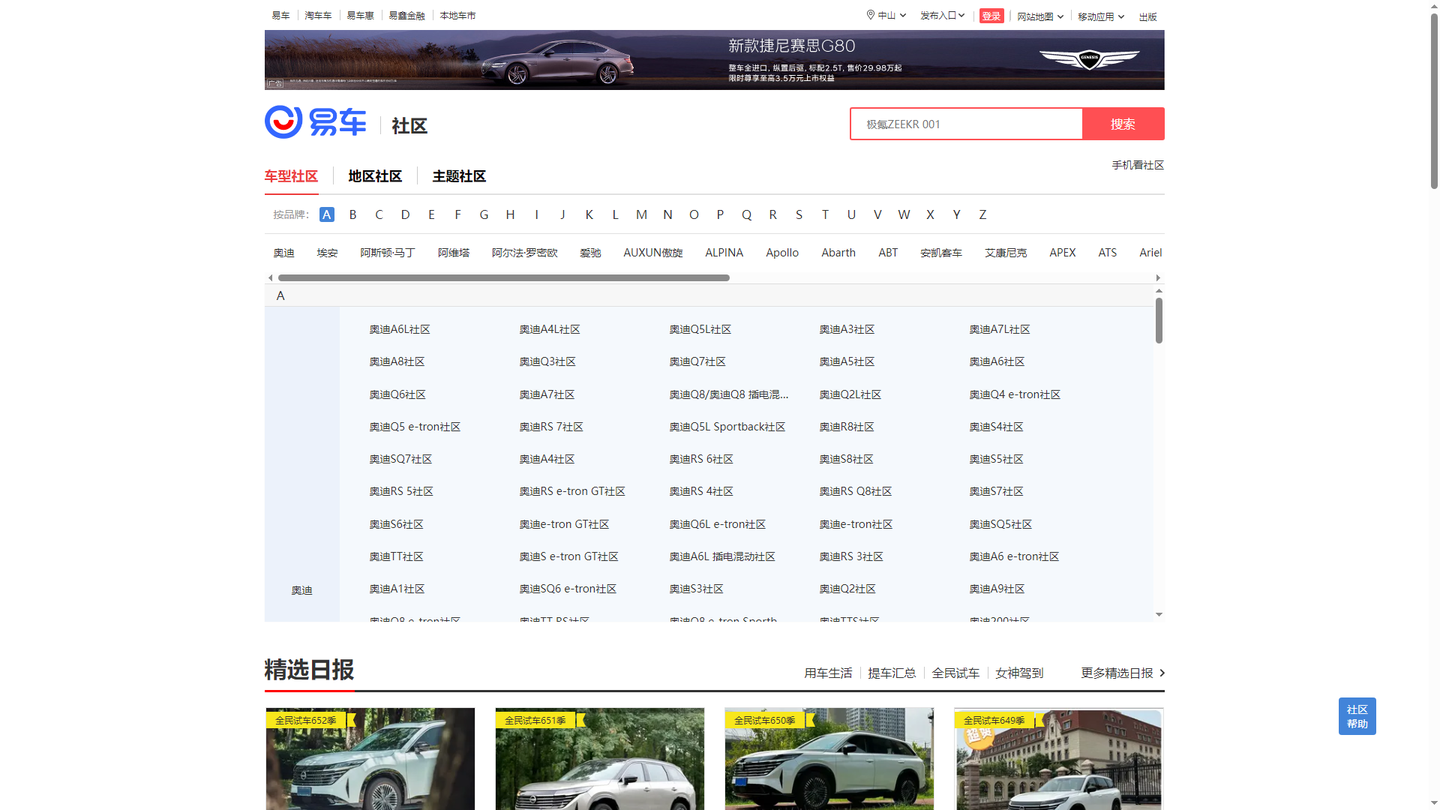Click the horizontal brand list scrollbar thumb

[504, 278]
